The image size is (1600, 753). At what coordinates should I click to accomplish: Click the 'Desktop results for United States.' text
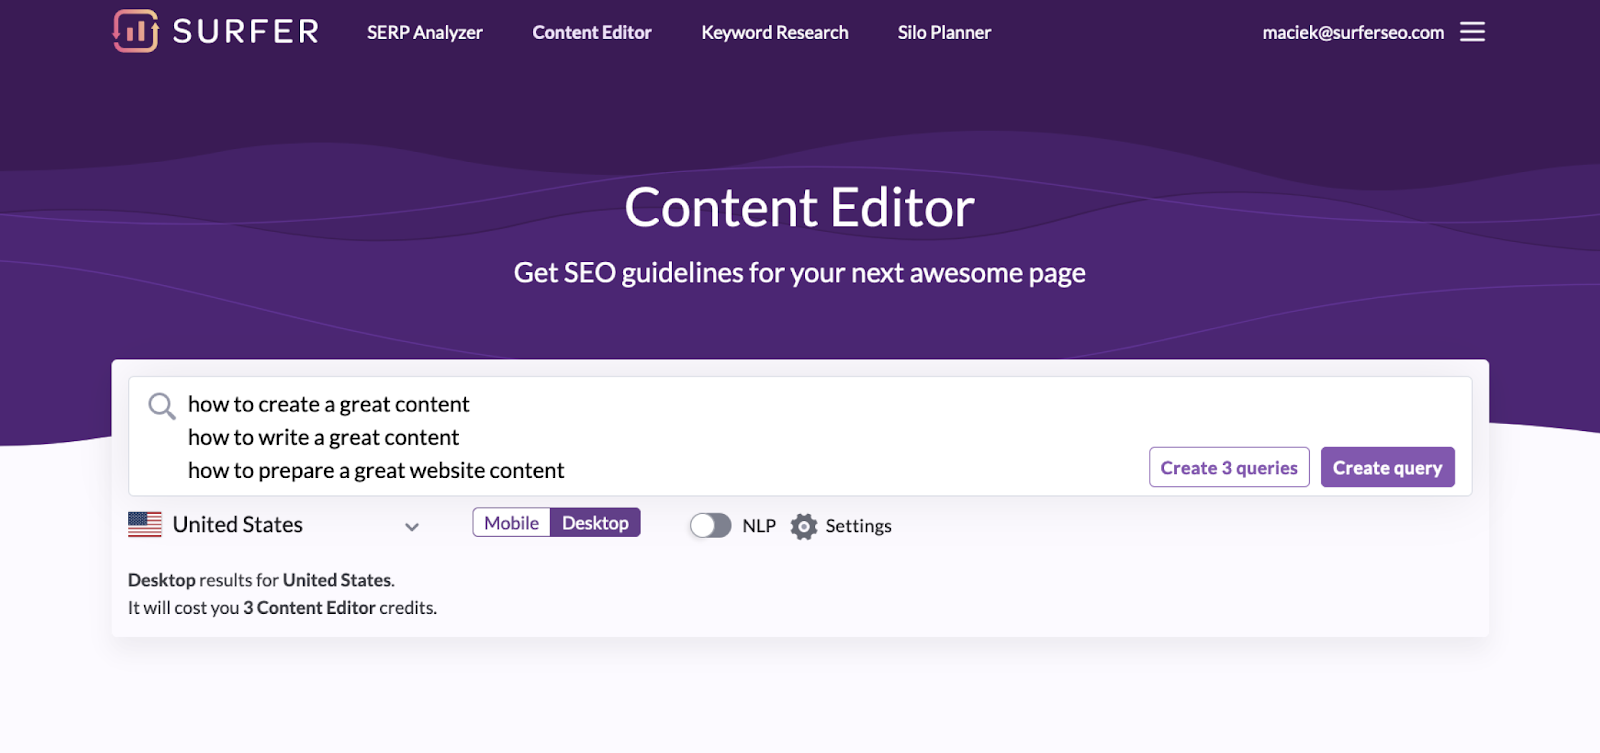coord(261,580)
